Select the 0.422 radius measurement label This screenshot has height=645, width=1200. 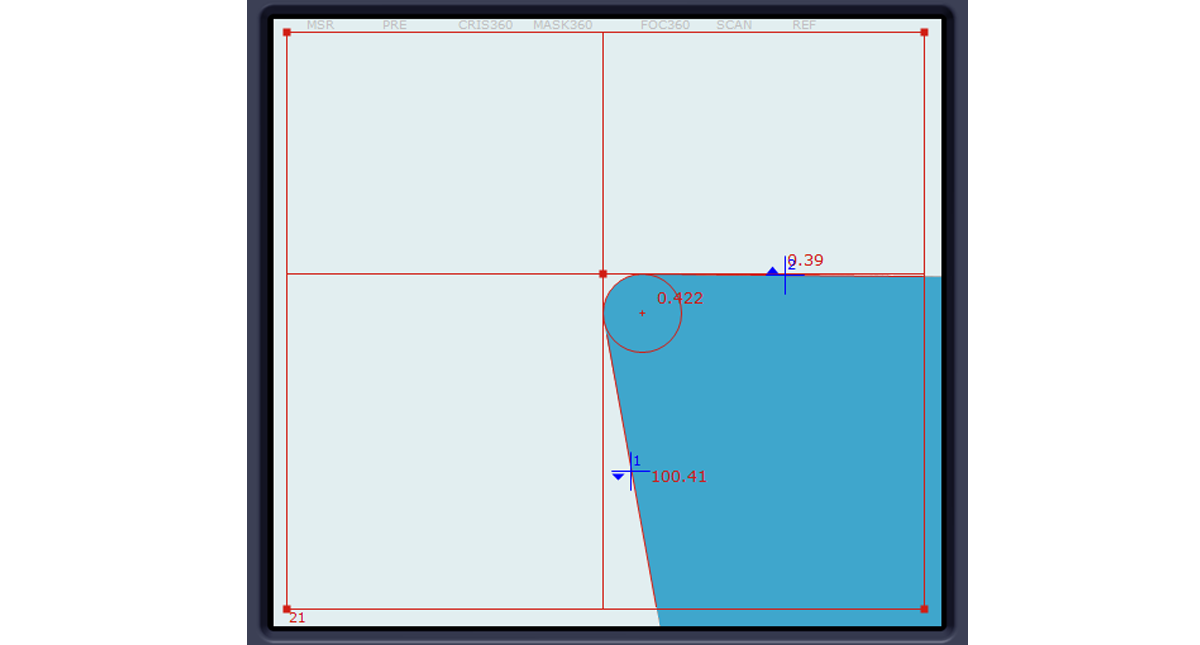[680, 298]
